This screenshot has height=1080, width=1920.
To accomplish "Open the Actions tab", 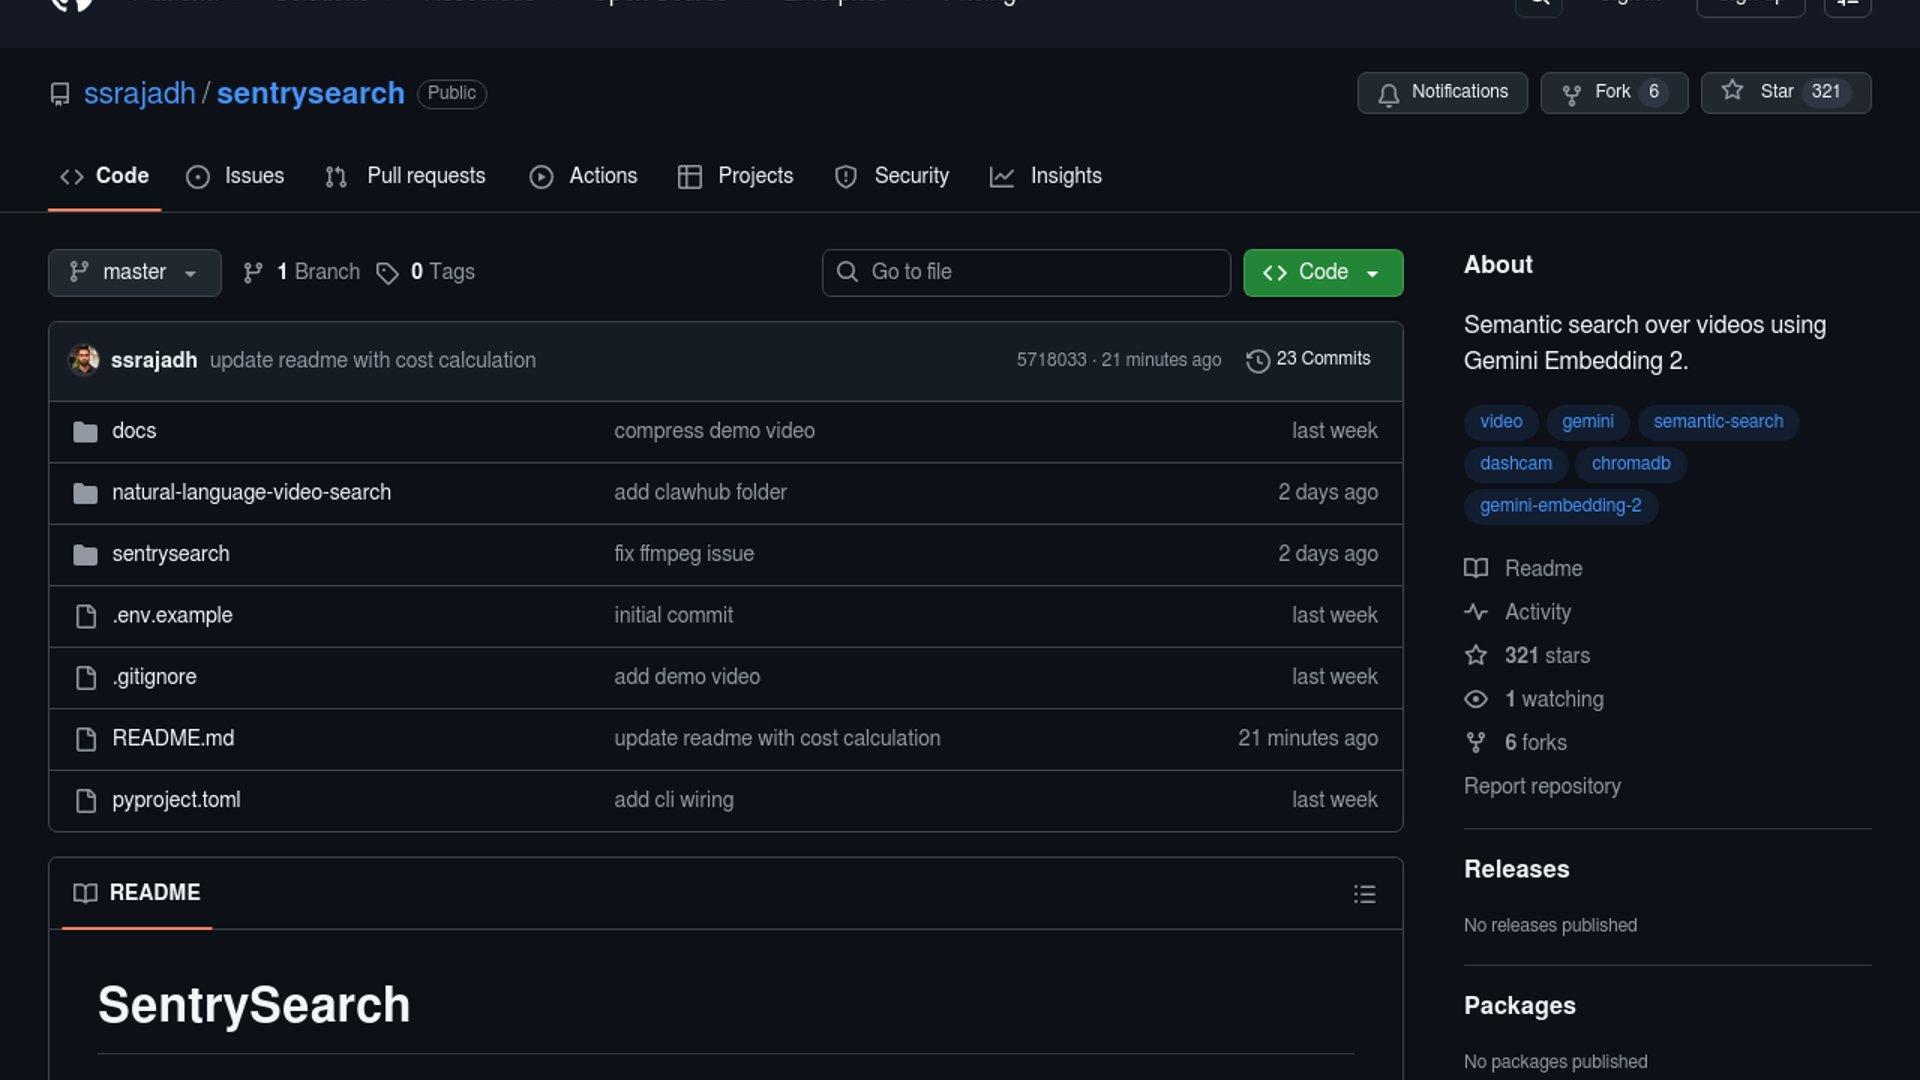I will coord(583,176).
